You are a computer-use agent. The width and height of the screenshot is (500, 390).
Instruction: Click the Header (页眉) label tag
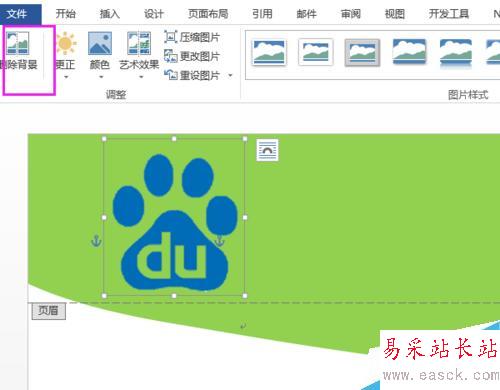click(49, 311)
